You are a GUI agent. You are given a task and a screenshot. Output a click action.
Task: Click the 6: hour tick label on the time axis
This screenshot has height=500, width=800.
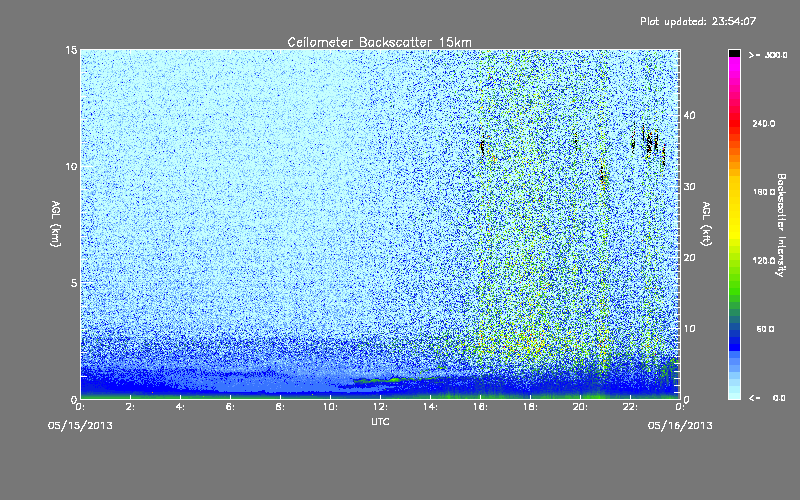230,407
